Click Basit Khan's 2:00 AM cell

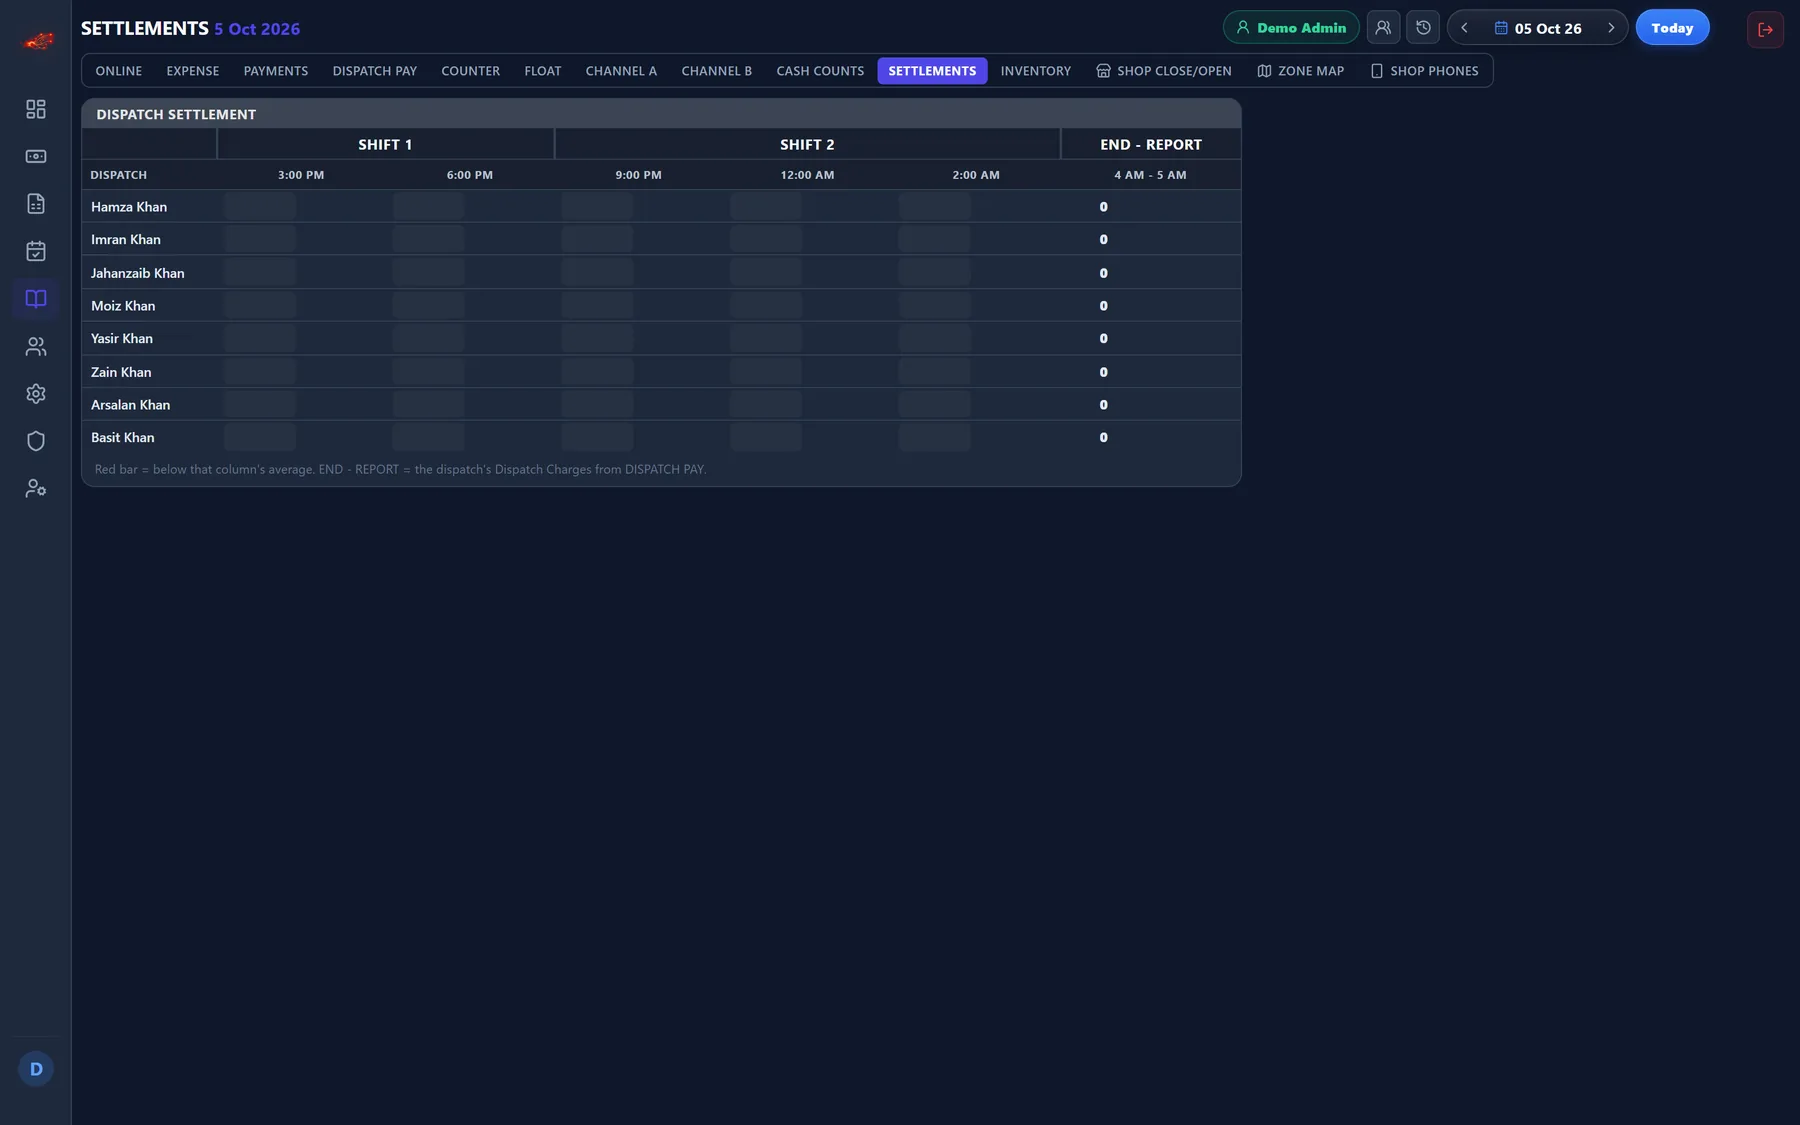coord(934,438)
